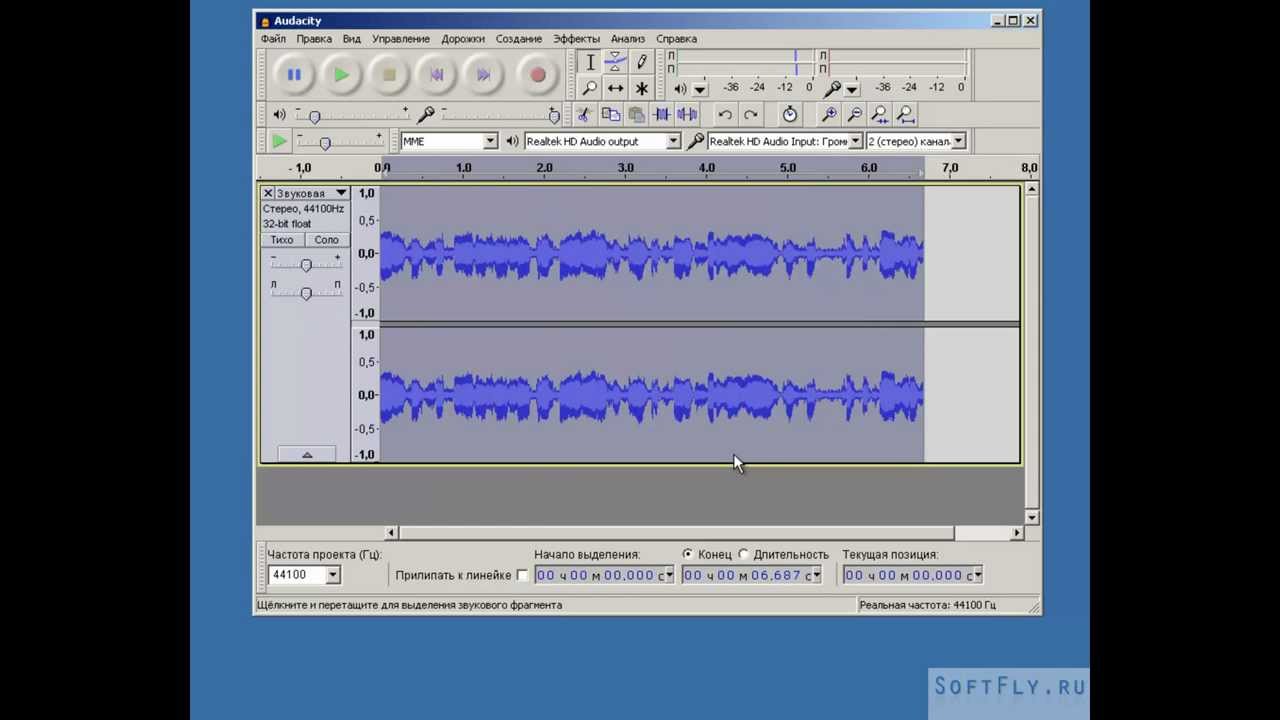Start recording with the red Record button
1280x720 pixels.
537,75
